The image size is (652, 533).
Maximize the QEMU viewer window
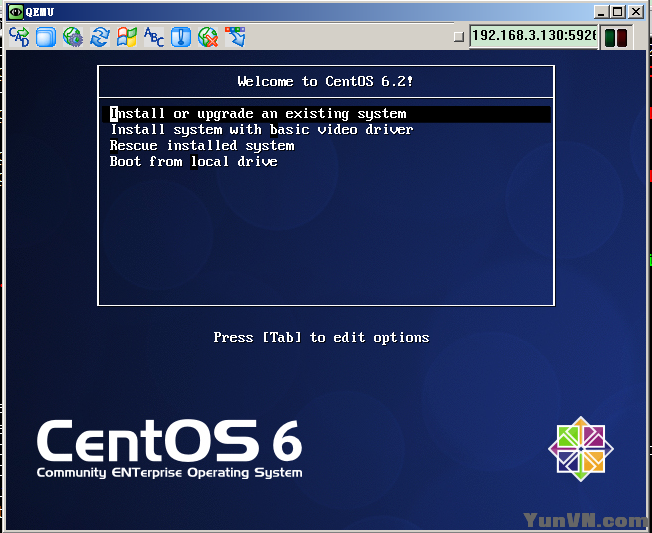pos(618,12)
